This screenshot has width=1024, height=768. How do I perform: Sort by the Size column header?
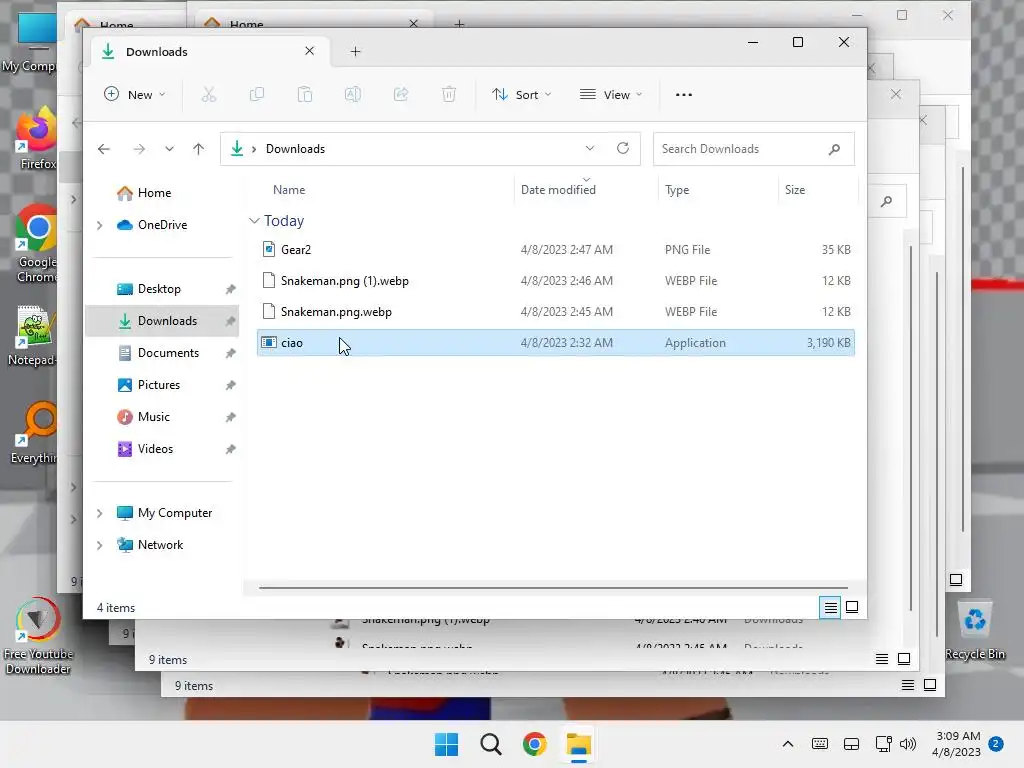click(x=795, y=190)
